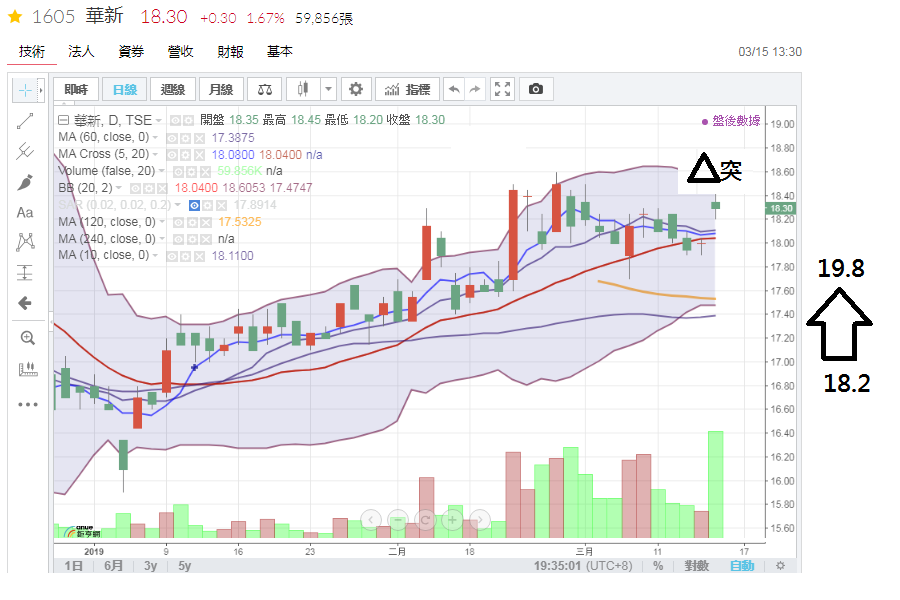Open chart settings gear in top toolbar
Image resolution: width=900 pixels, height=600 pixels.
[x=356, y=89]
